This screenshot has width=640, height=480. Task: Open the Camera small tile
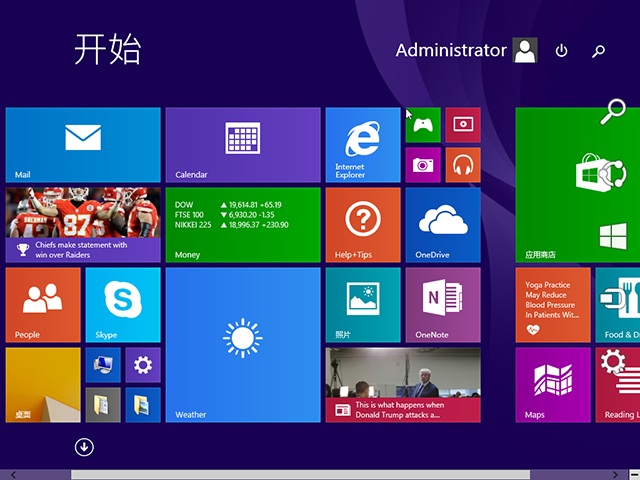point(423,165)
